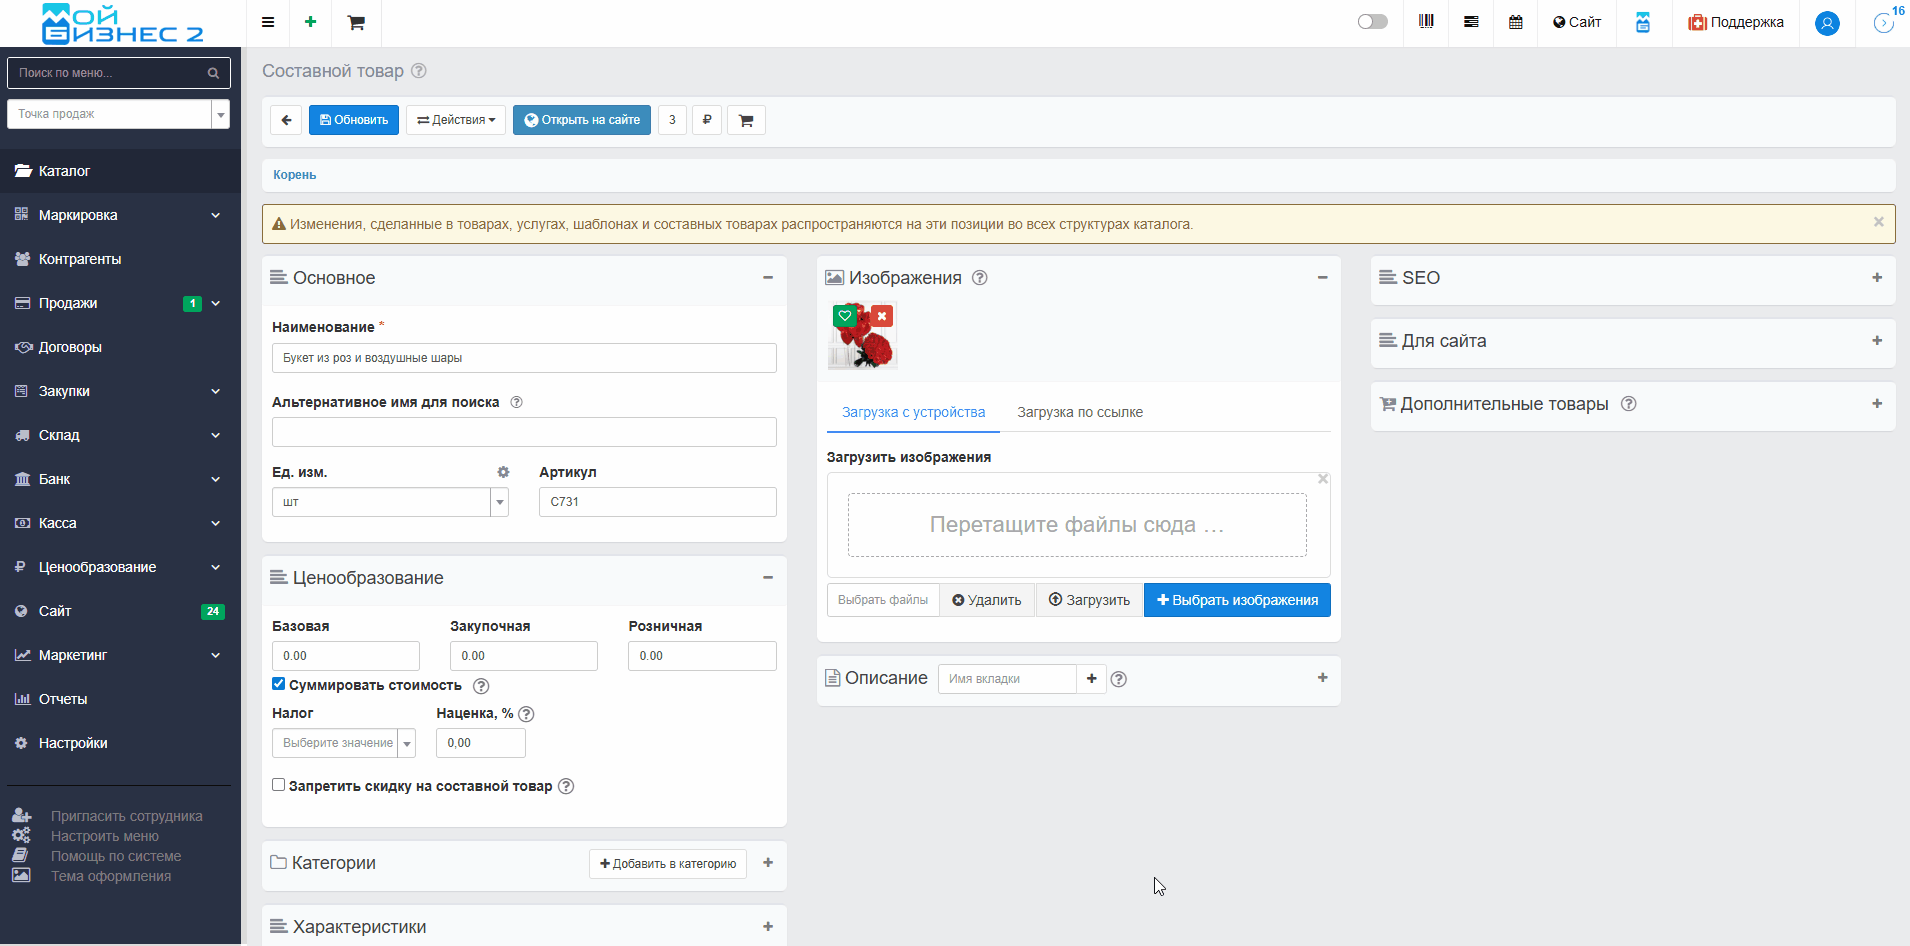The image size is (1910, 946).
Task: Click the Артикул input field
Action: tap(657, 502)
